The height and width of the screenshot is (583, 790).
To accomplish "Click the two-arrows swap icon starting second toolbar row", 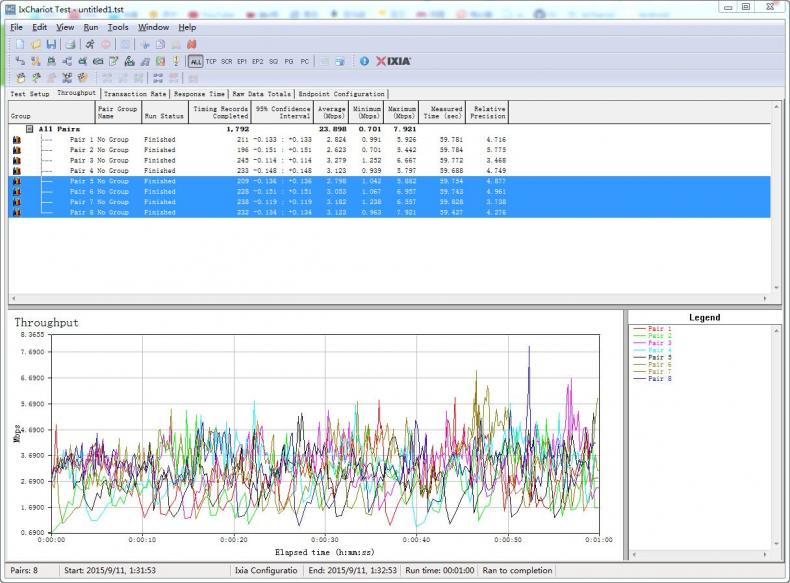I will click(20, 61).
